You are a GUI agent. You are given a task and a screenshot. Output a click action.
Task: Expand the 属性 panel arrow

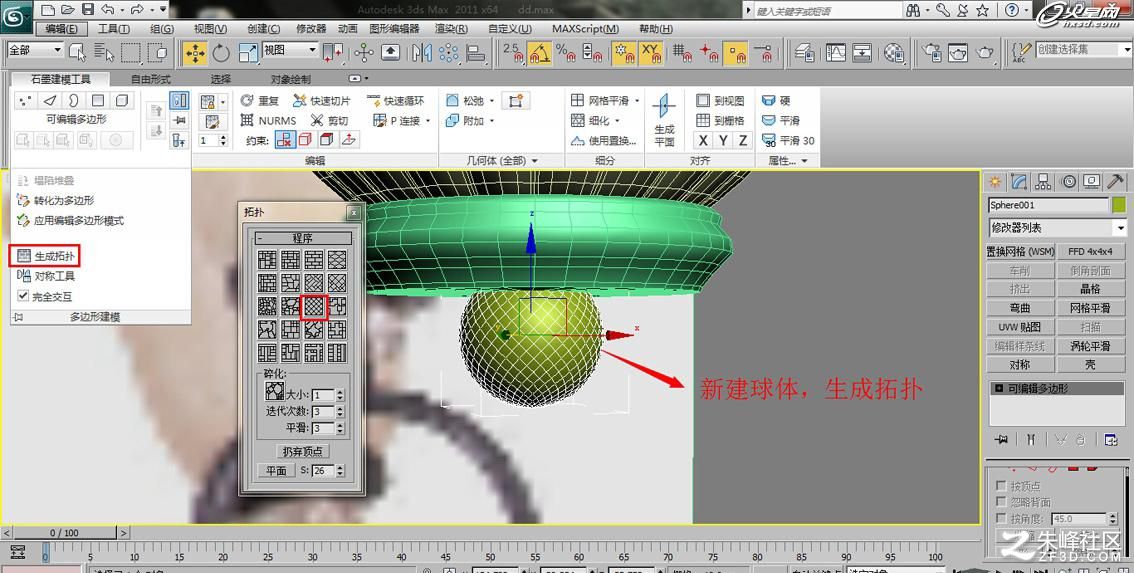[805, 161]
